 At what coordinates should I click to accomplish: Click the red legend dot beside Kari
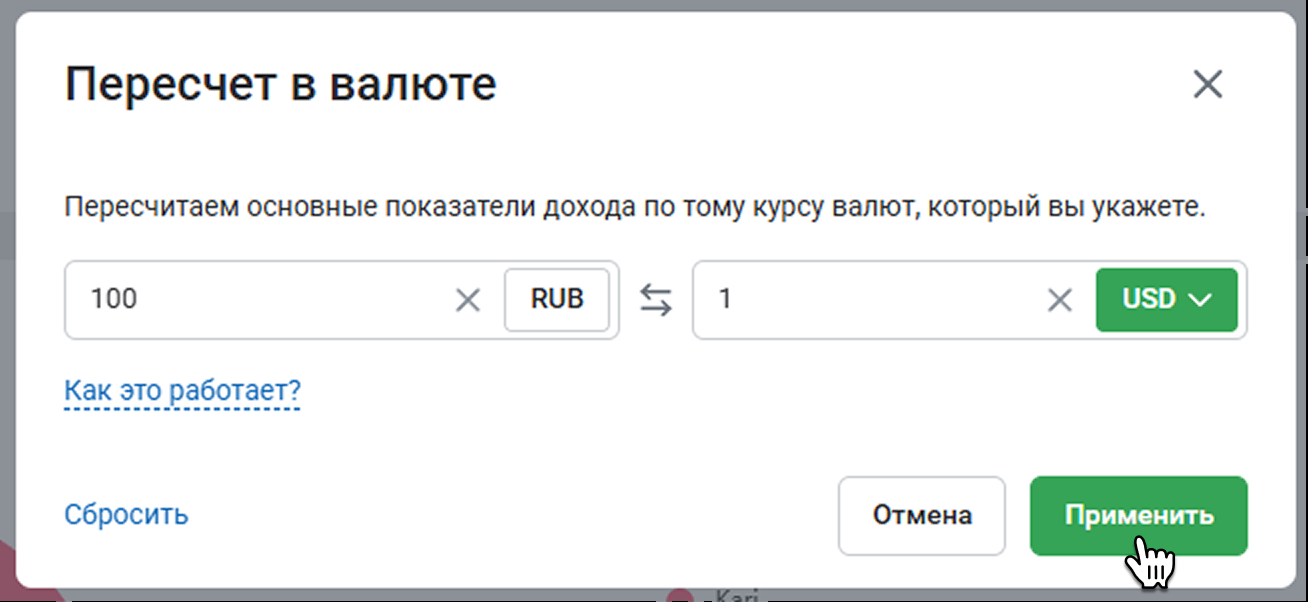pos(681,596)
